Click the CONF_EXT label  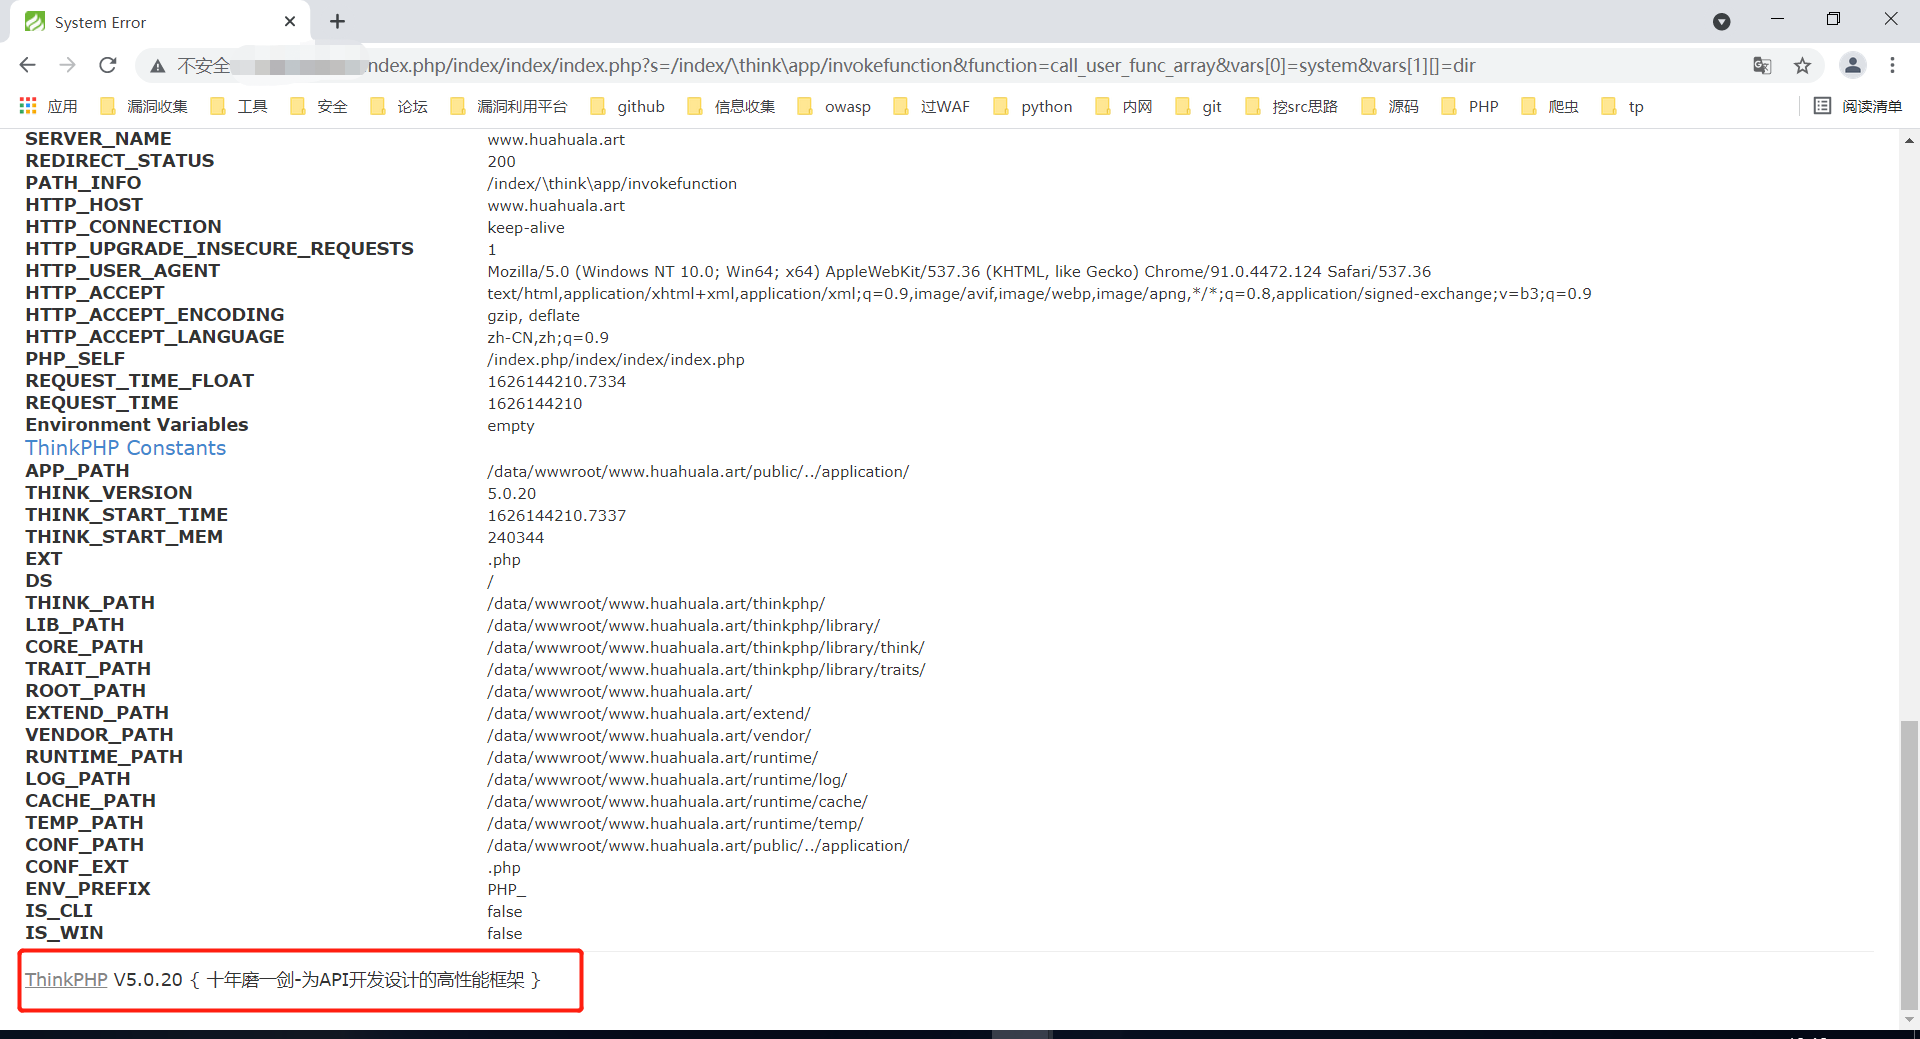point(77,867)
